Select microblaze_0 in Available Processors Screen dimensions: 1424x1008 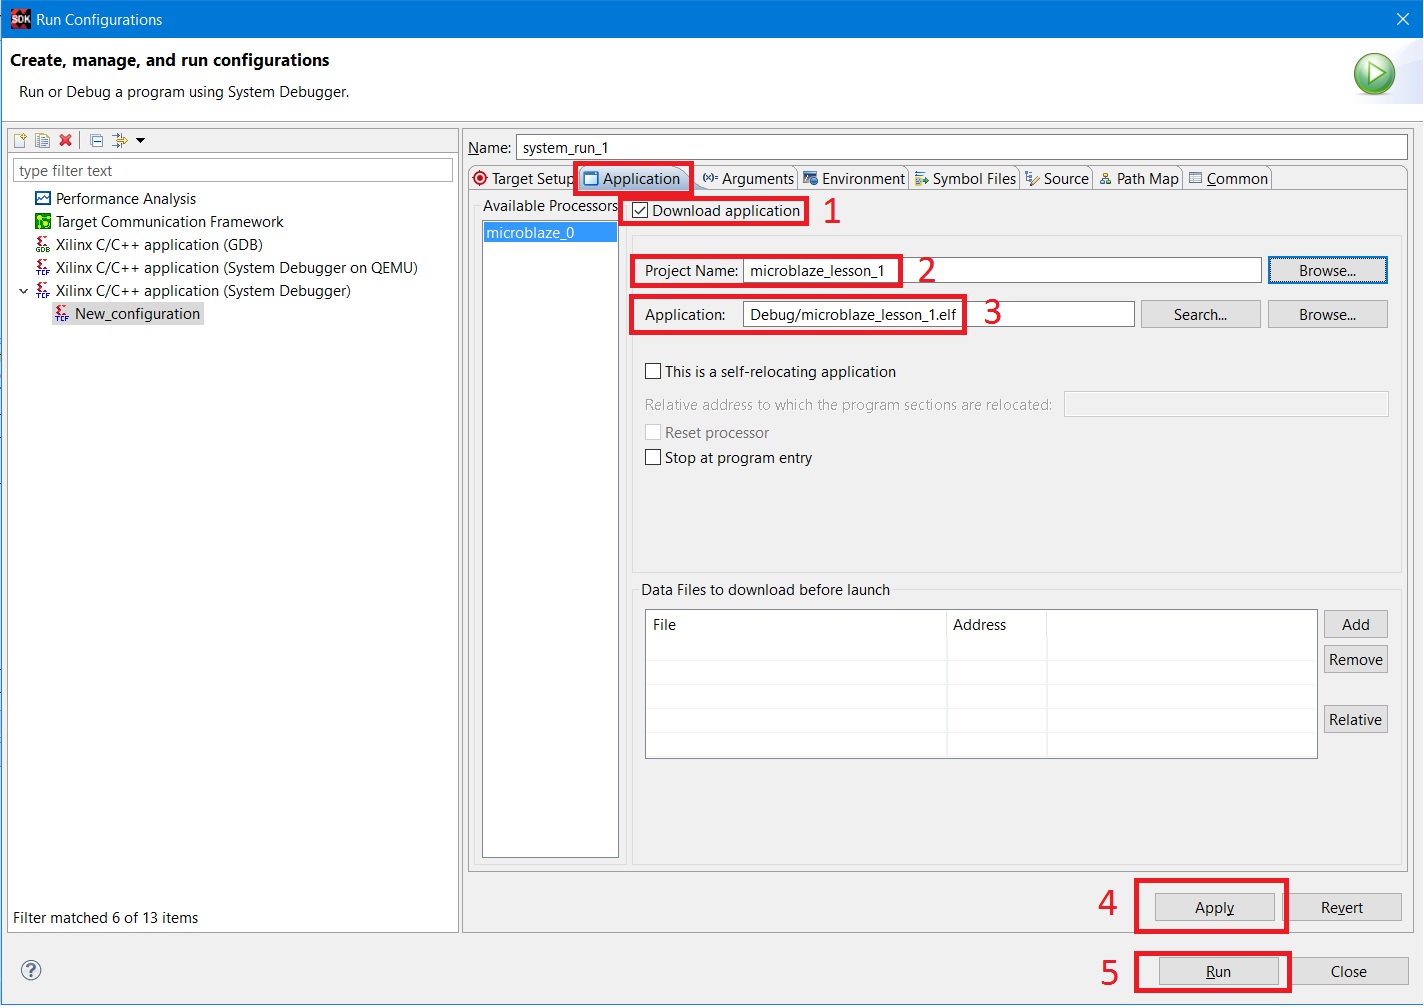(x=530, y=233)
